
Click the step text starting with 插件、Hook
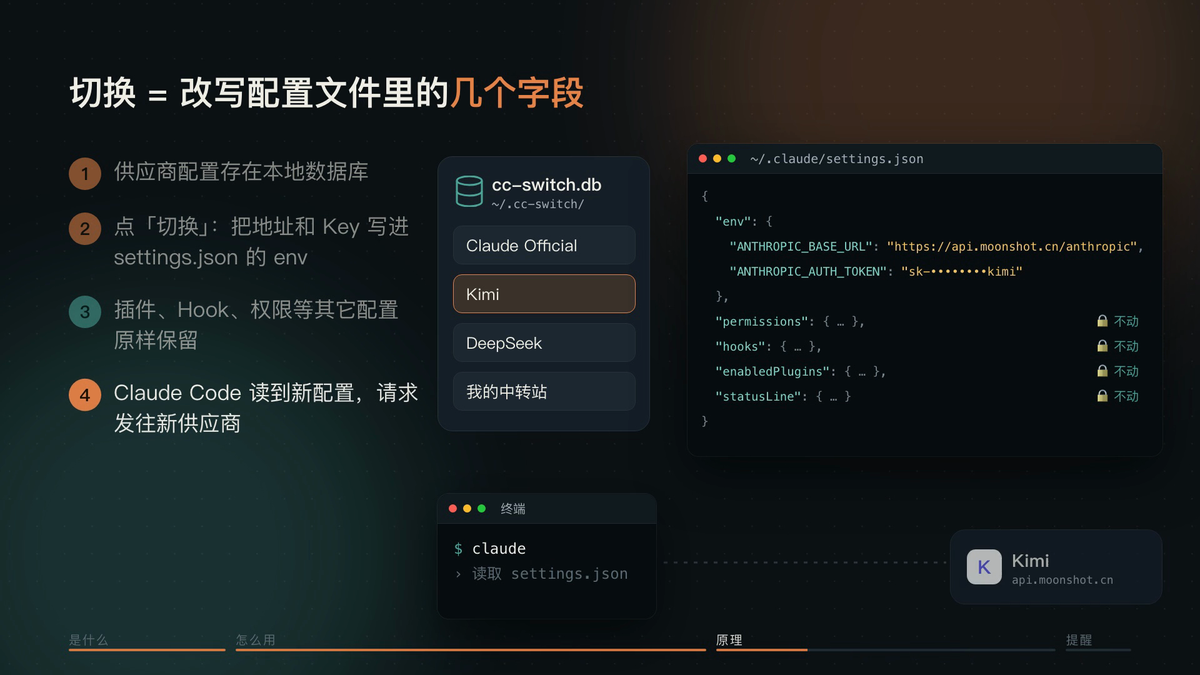click(x=256, y=325)
